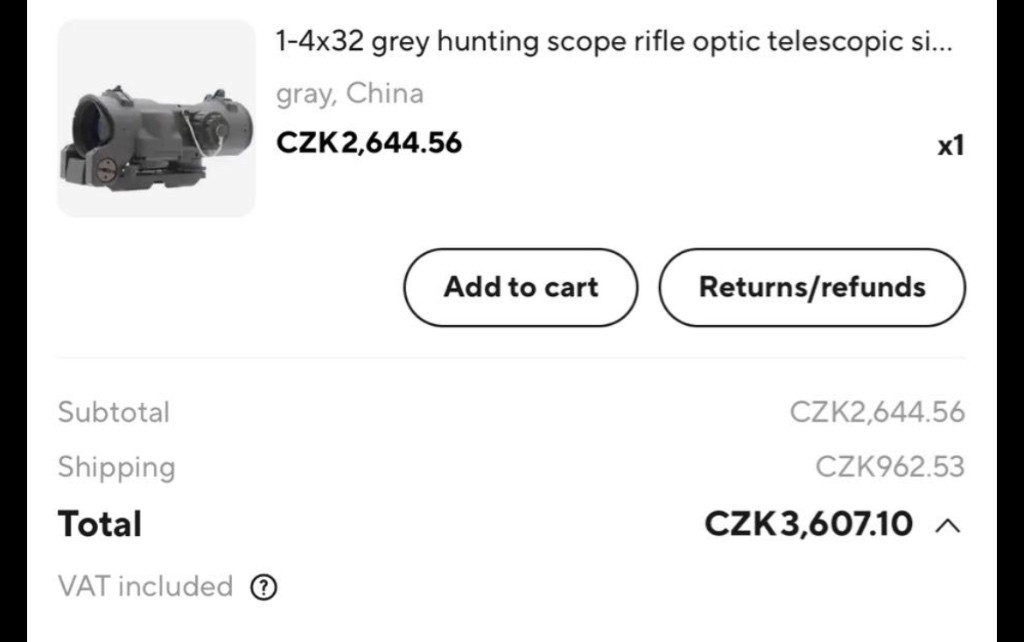1024x642 pixels.
Task: Click the Shipping label
Action: 116,467
